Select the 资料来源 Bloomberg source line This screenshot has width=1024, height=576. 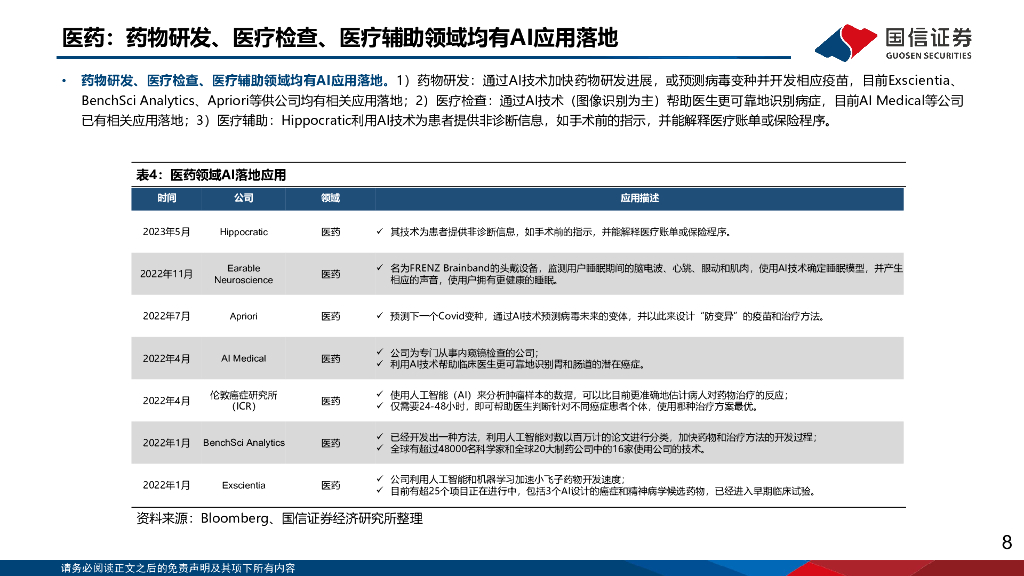[x=277, y=519]
